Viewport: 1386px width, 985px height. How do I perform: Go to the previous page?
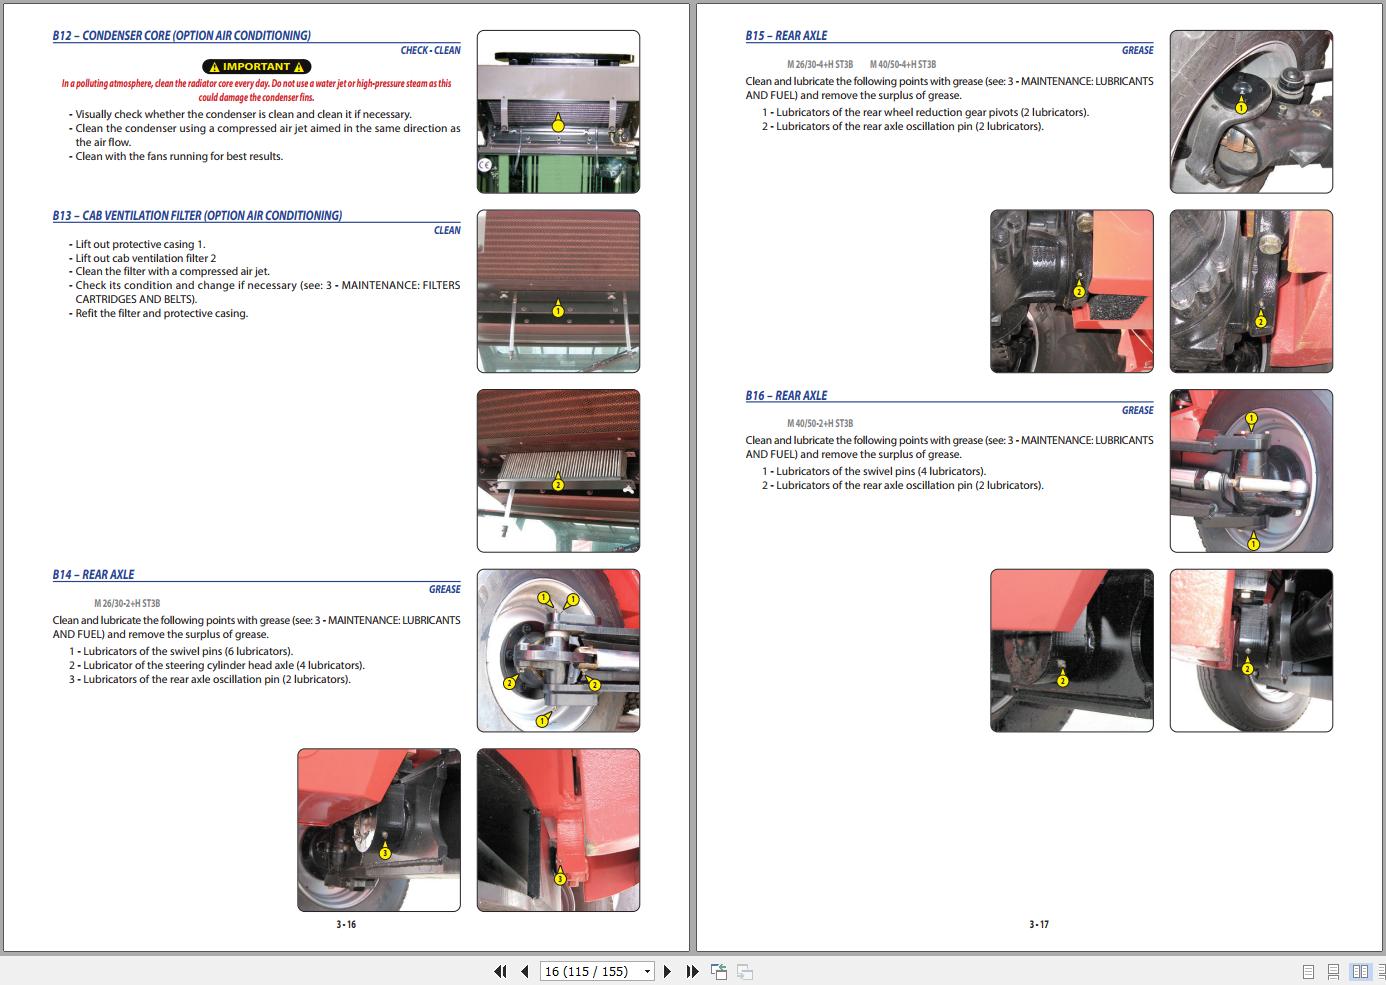[524, 971]
